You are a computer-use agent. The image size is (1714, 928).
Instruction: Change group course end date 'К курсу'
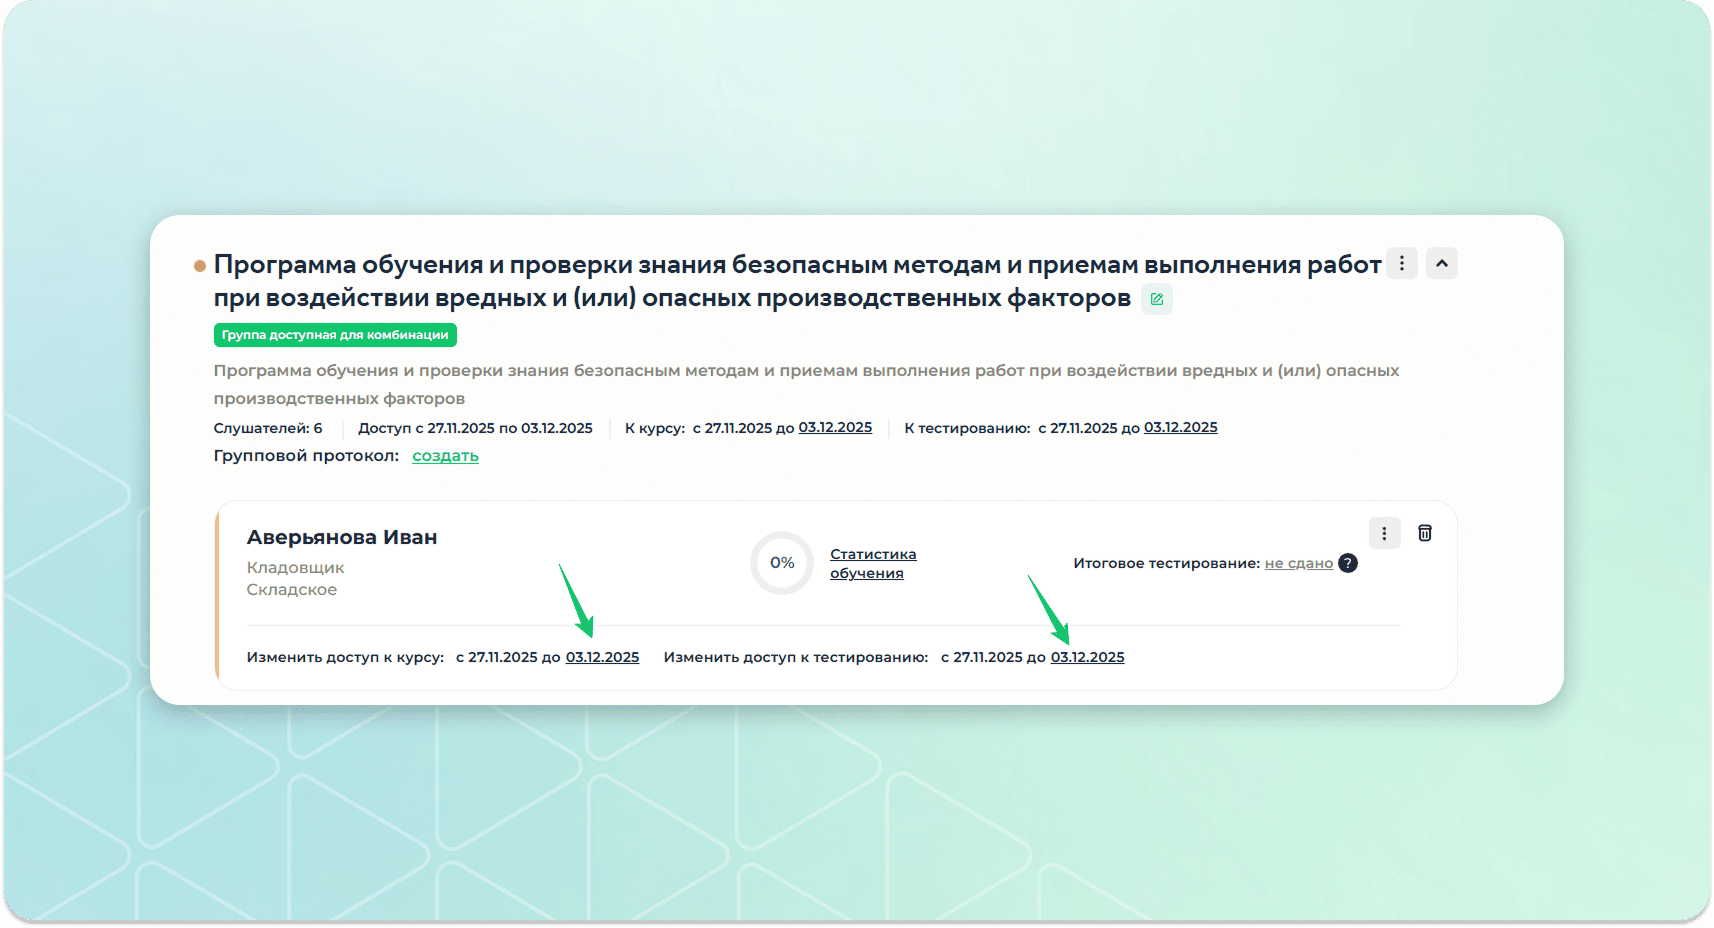coord(835,428)
